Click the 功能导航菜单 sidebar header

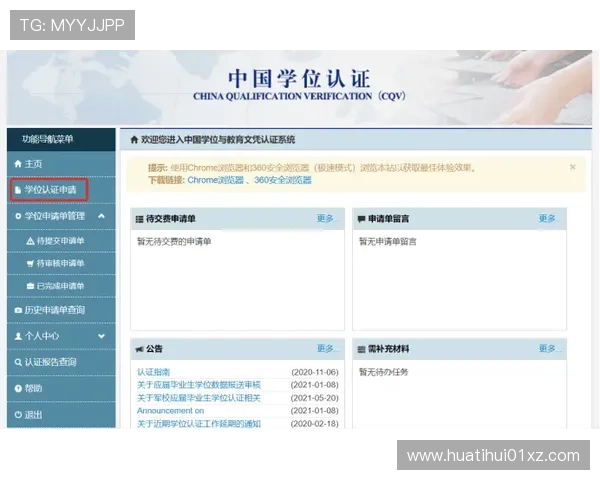pos(47,139)
